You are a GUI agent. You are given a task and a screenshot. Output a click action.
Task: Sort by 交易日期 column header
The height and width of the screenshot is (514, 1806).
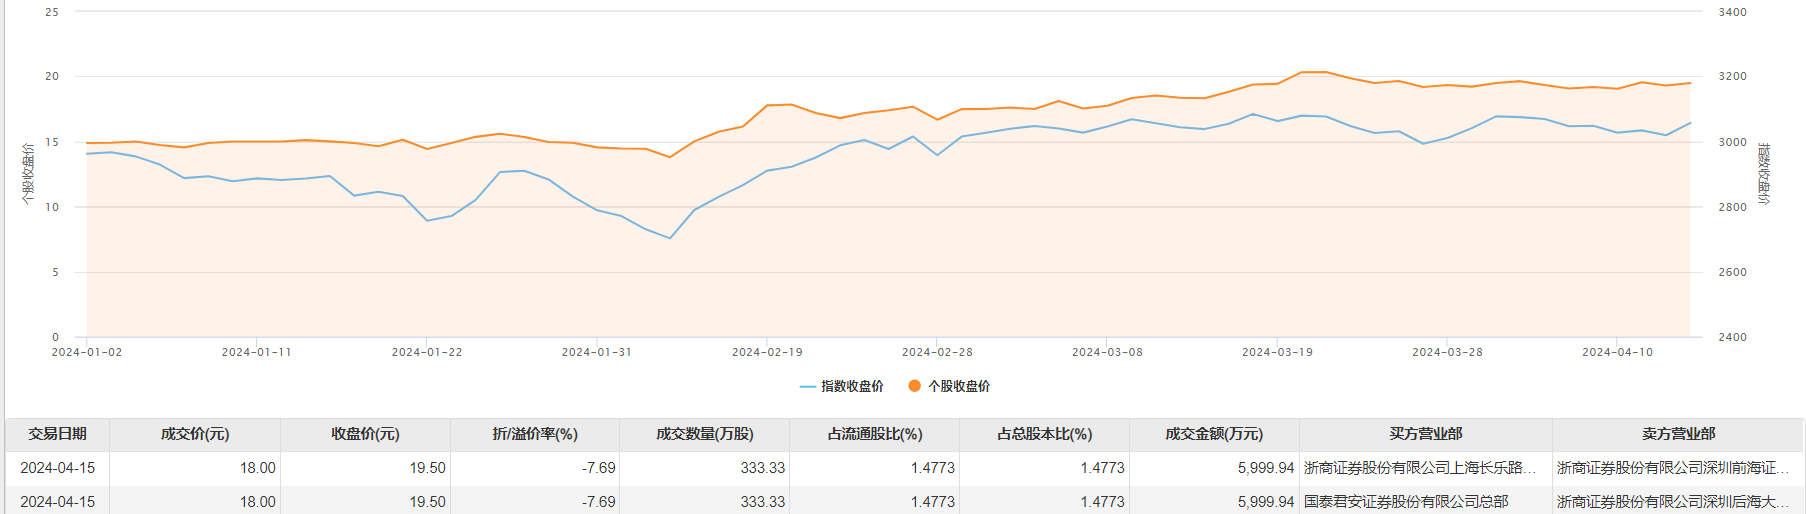point(57,434)
